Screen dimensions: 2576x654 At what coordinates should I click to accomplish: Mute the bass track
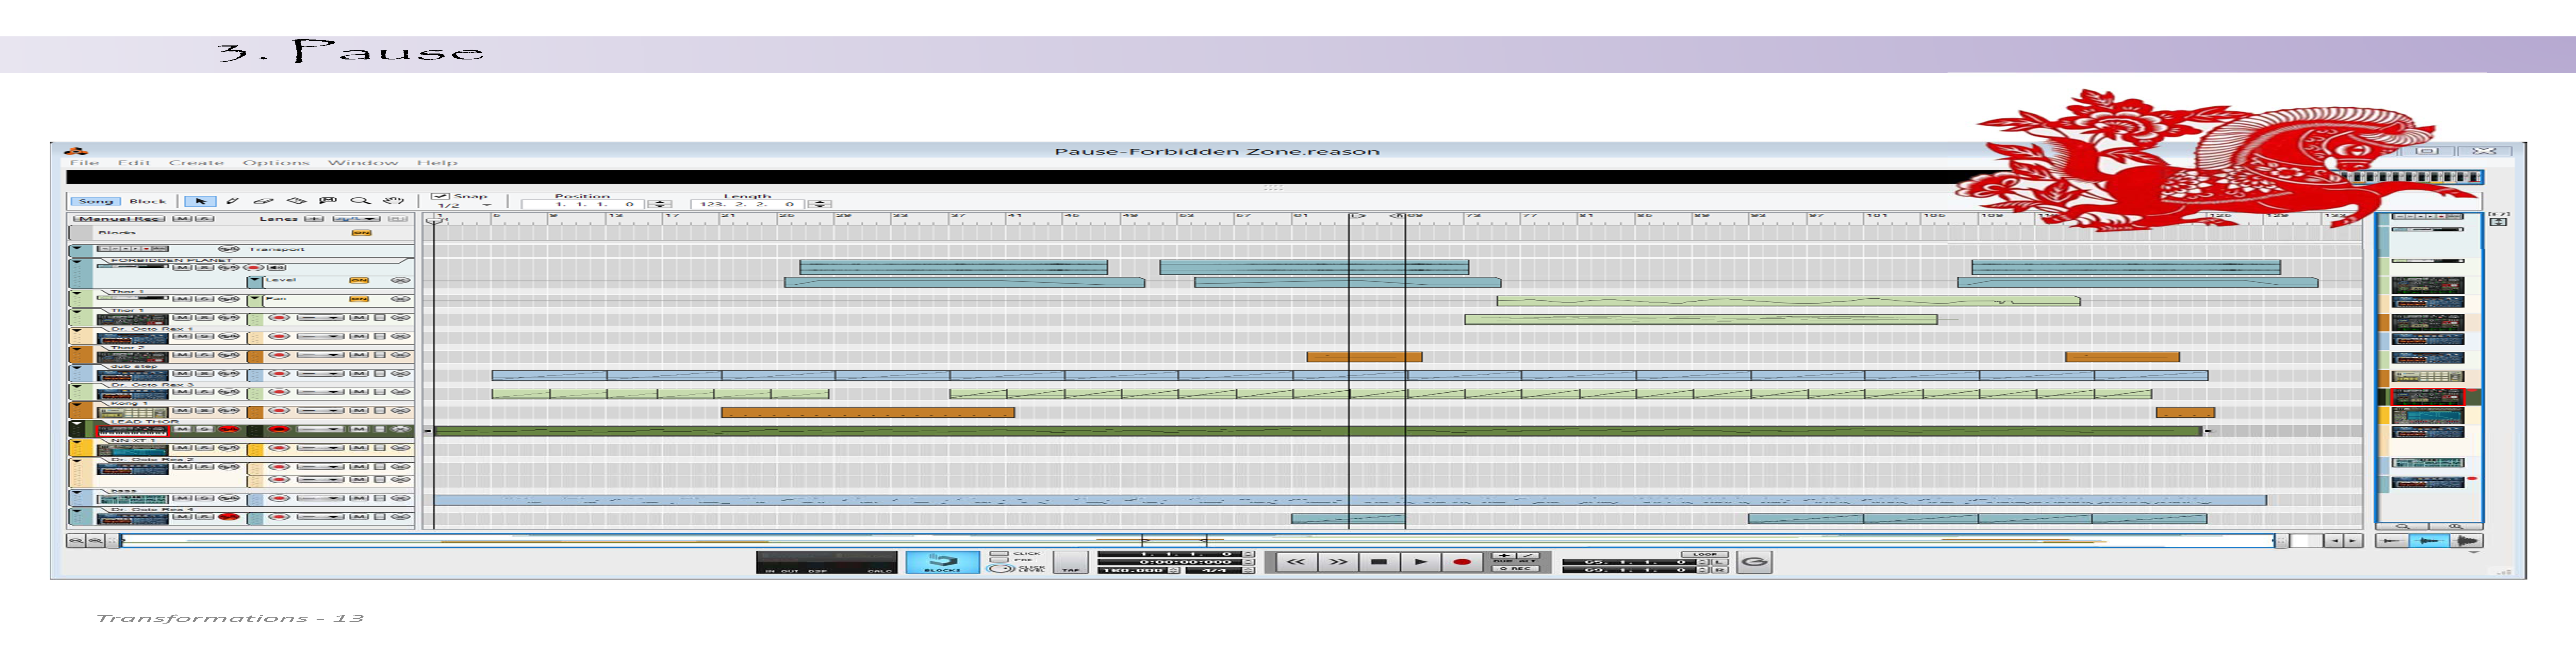point(182,498)
